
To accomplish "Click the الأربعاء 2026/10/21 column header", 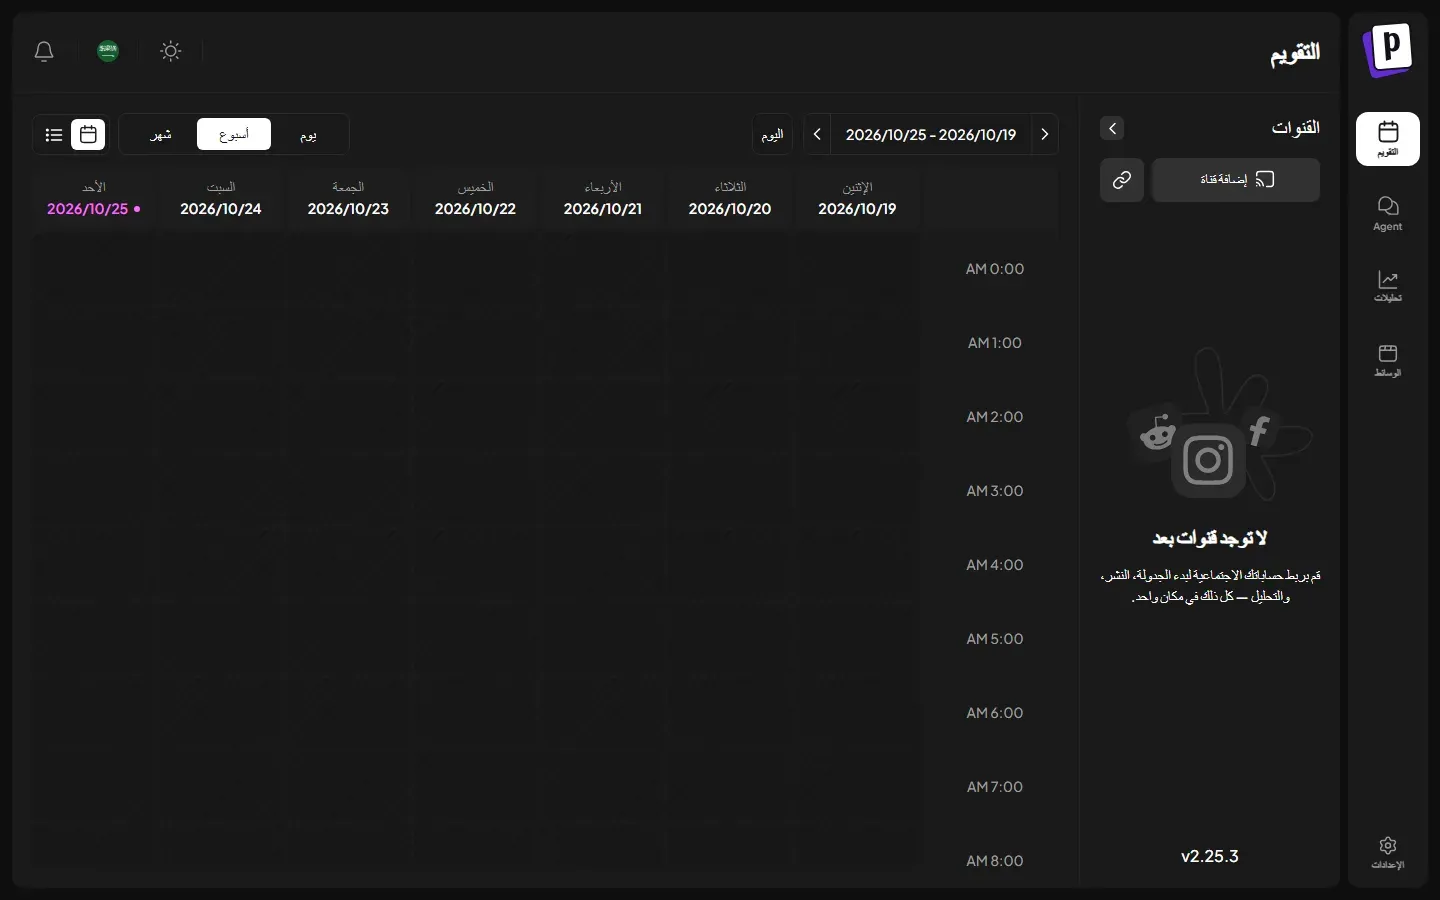I will click(603, 199).
